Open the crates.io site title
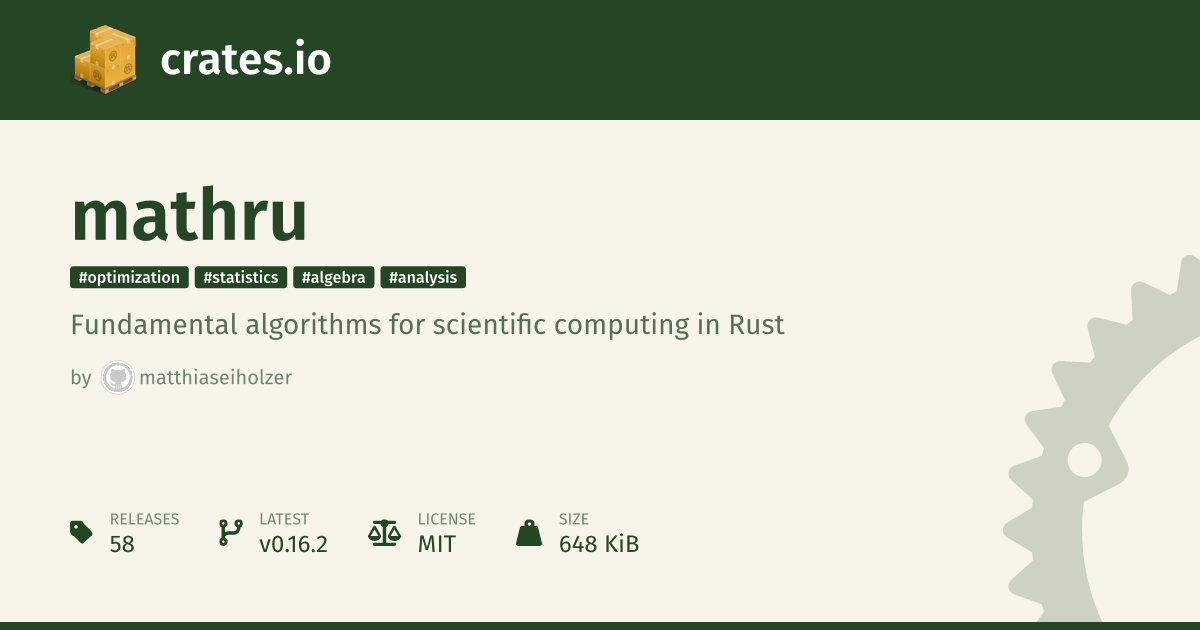The image size is (1200, 630). tap(245, 60)
